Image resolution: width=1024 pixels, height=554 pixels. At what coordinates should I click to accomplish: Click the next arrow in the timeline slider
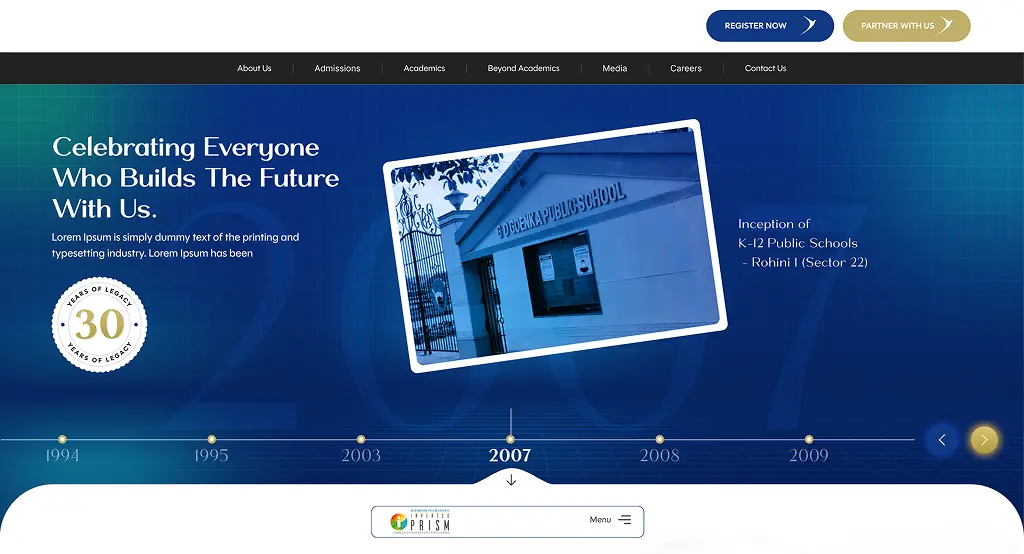(984, 440)
